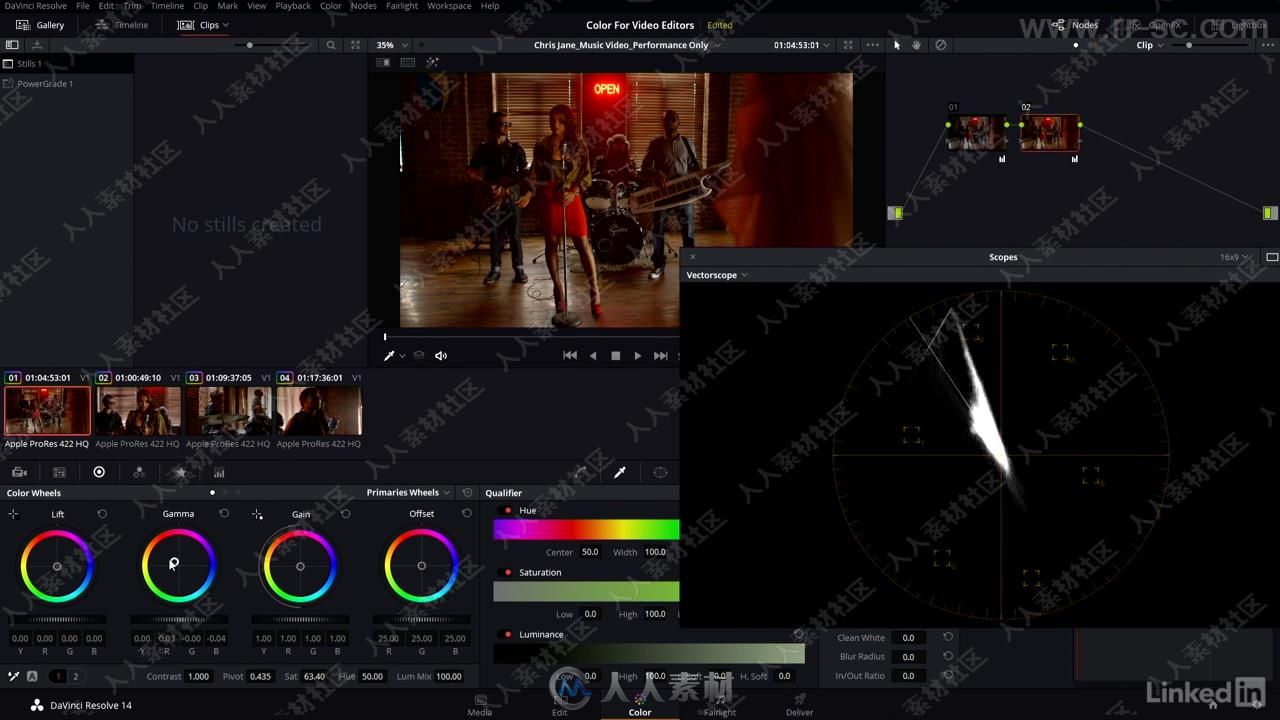1280x720 pixels.
Task: Open the Playback menu
Action: tap(293, 6)
